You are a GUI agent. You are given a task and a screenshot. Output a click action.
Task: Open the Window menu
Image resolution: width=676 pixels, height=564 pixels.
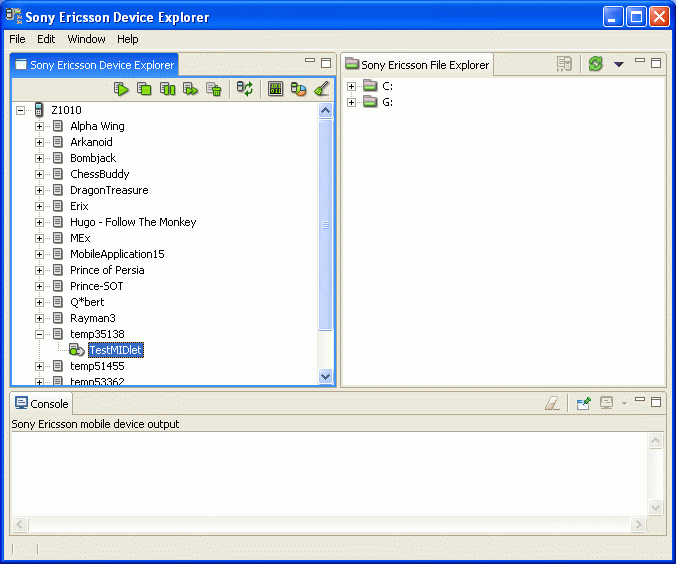pyautogui.click(x=86, y=39)
